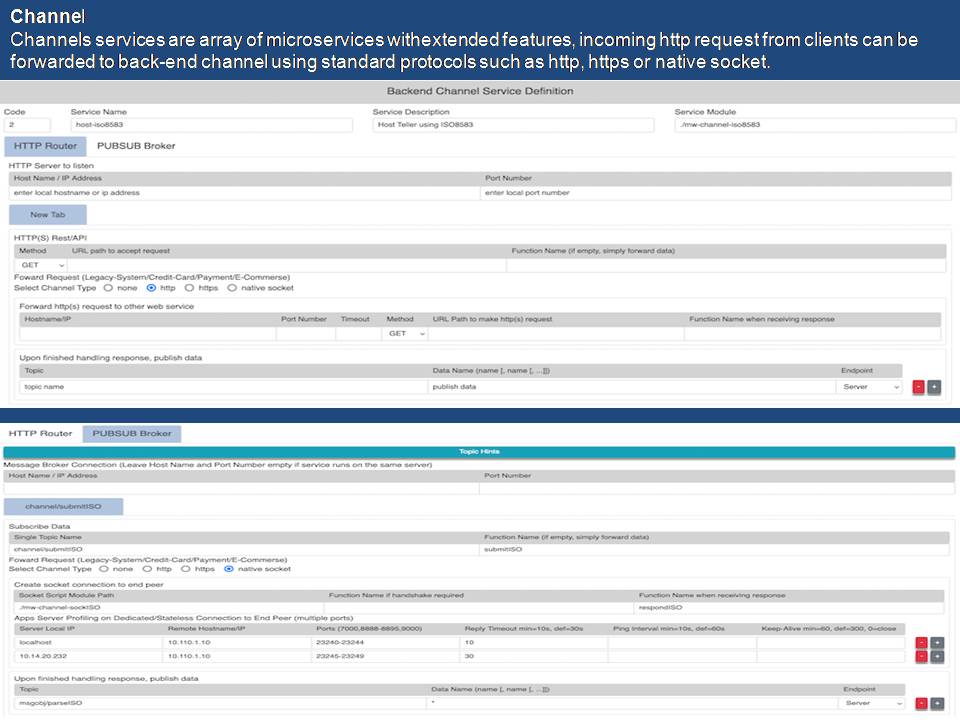The image size is (960, 720).
Task: Click the red minus button beside 'topic name' row
Action: pyautogui.click(x=918, y=387)
